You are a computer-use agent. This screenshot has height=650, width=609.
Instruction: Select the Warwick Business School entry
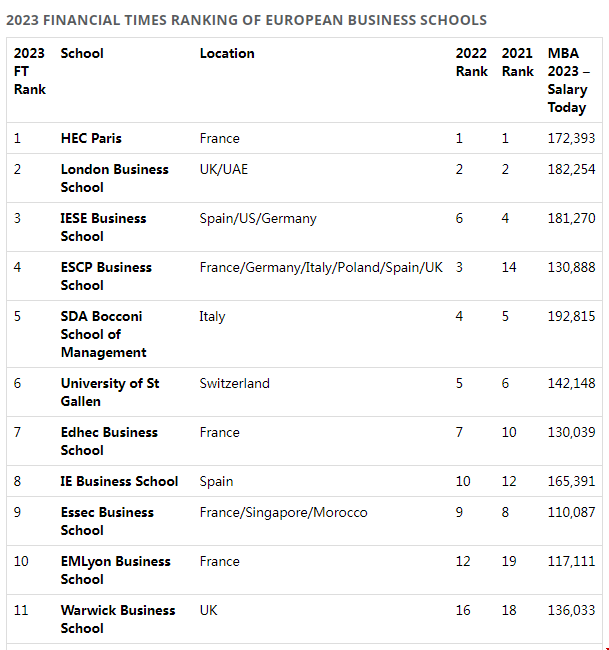[x=117, y=619]
